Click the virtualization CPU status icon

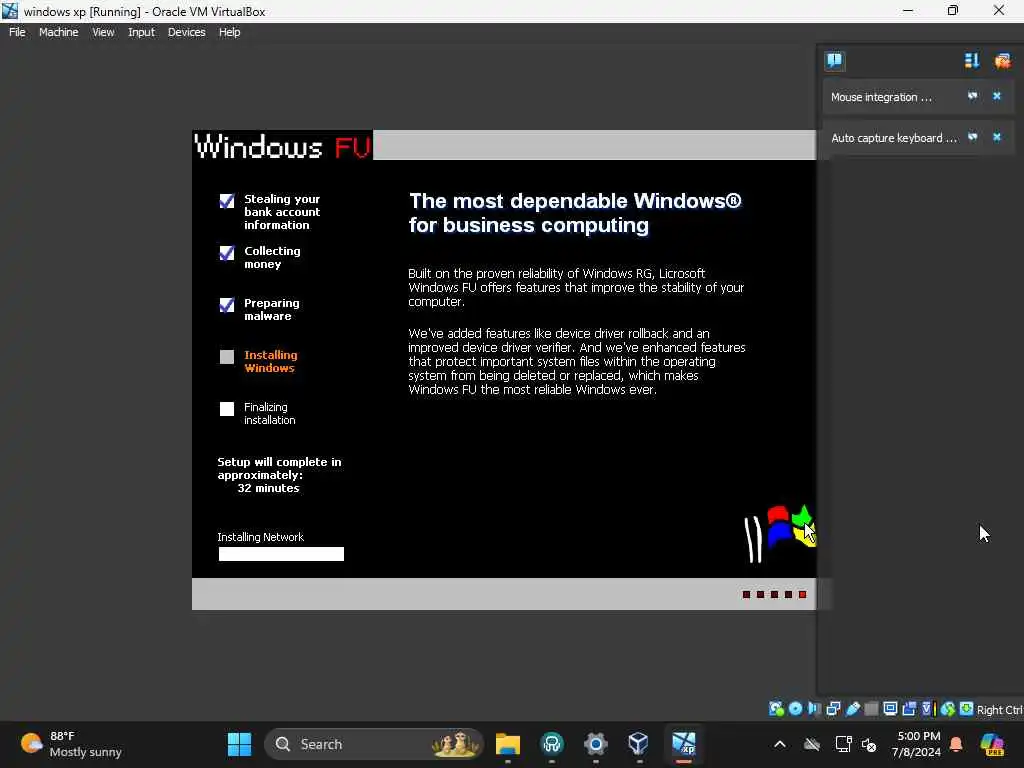(x=929, y=709)
